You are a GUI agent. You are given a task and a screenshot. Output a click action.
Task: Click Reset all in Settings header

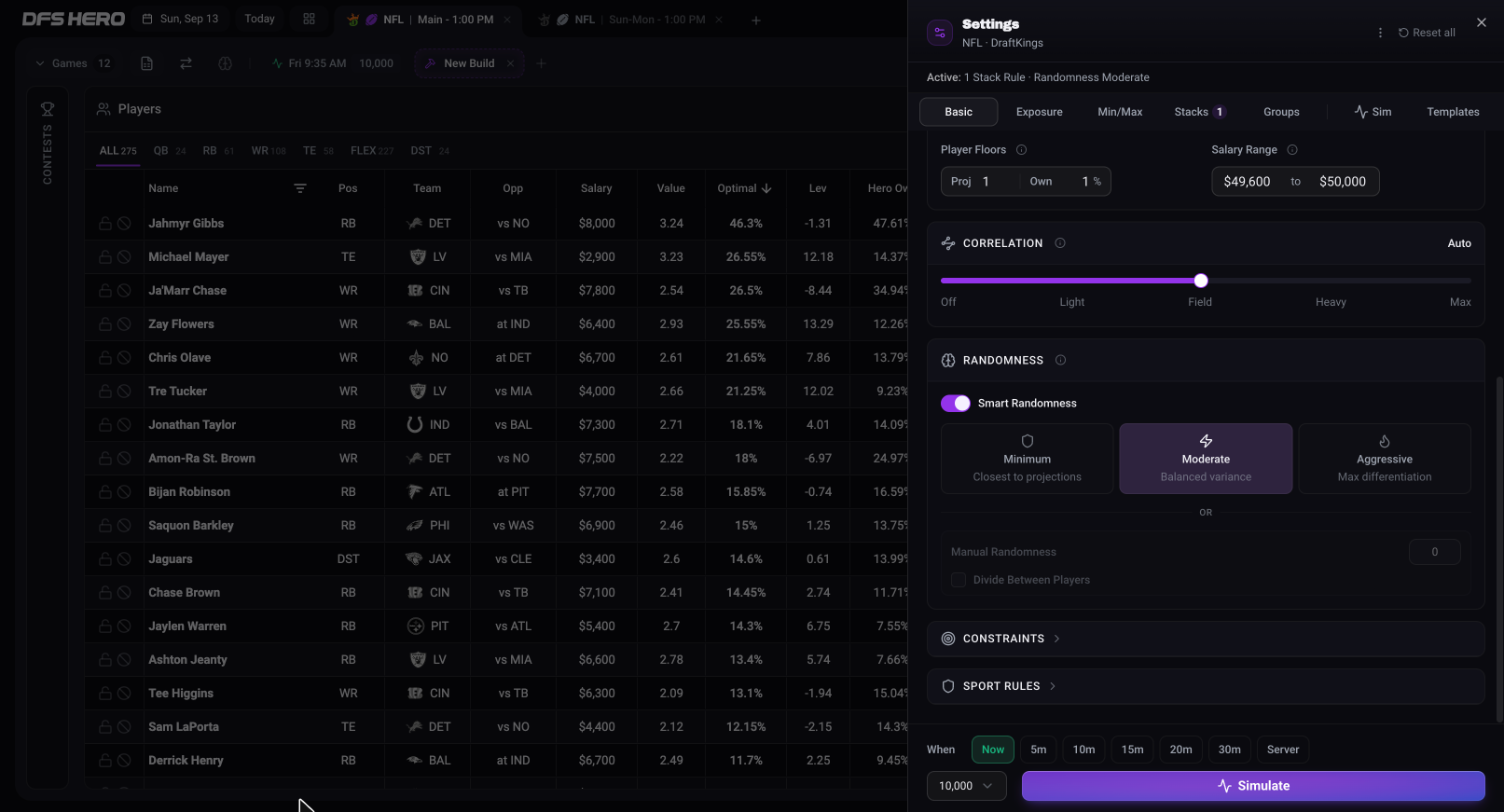[x=1427, y=33]
